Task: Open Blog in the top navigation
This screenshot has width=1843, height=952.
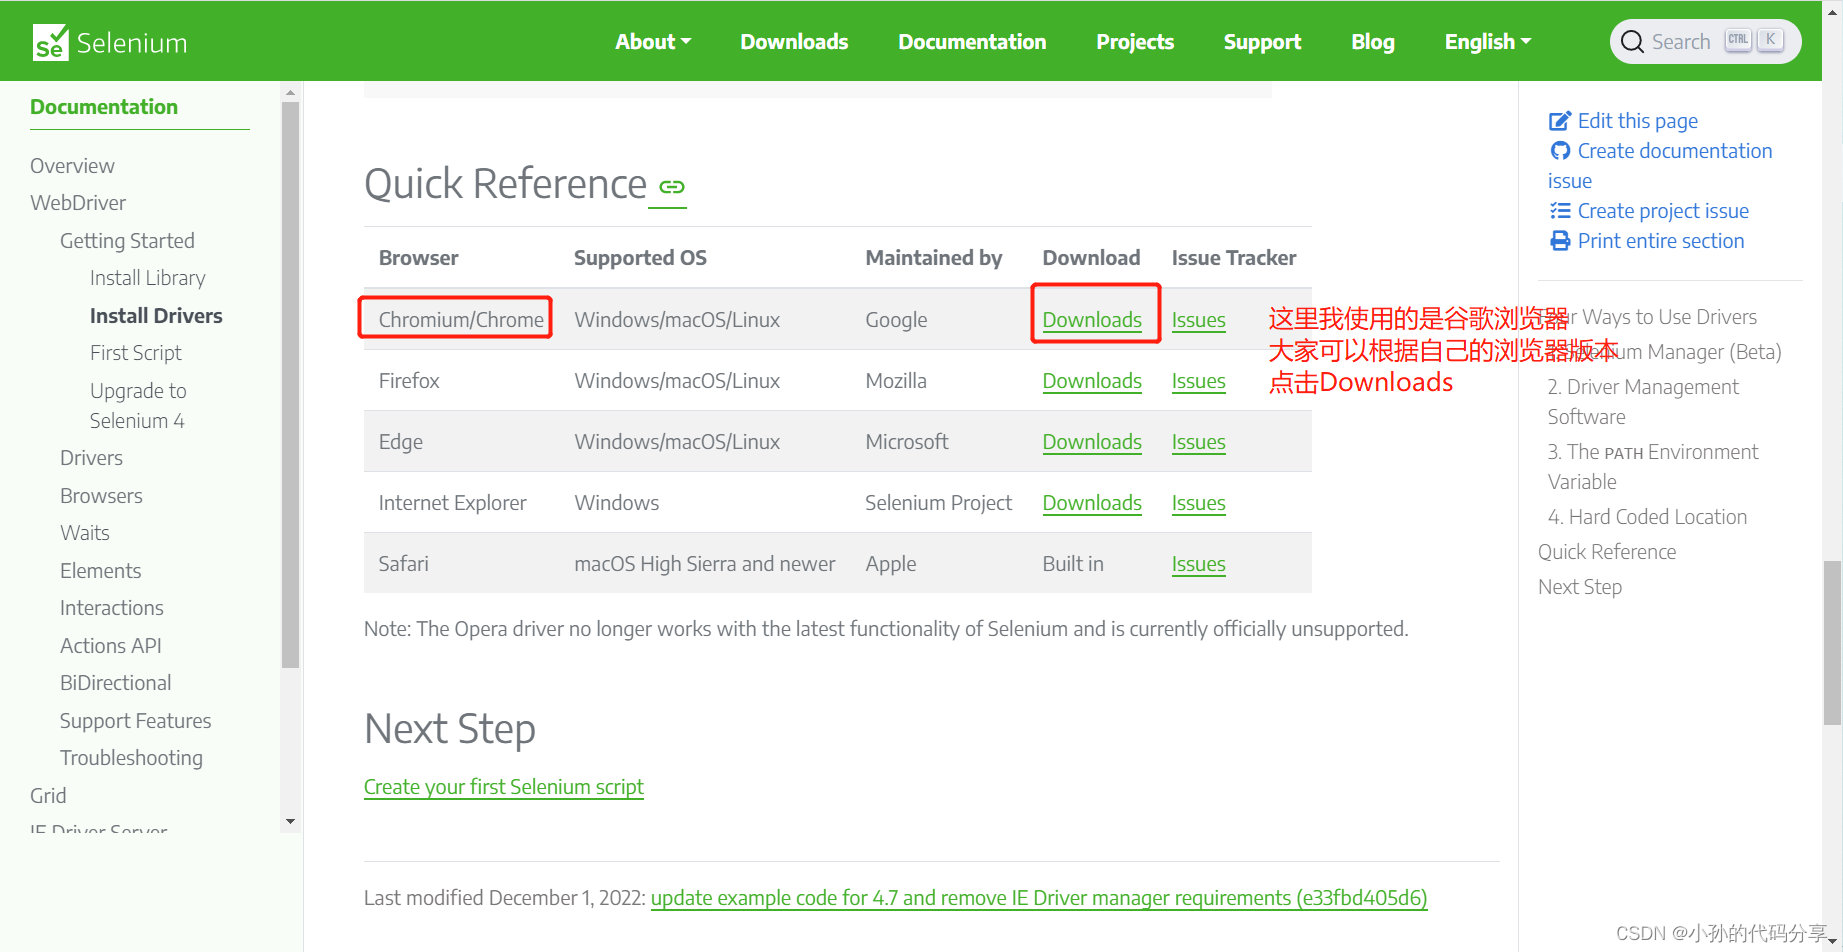Action: coord(1373,42)
